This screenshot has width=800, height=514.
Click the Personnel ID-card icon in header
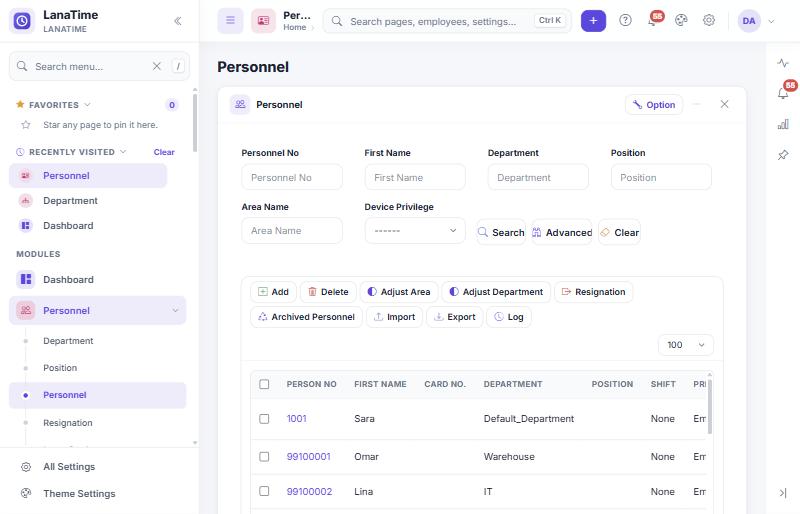[x=263, y=21]
